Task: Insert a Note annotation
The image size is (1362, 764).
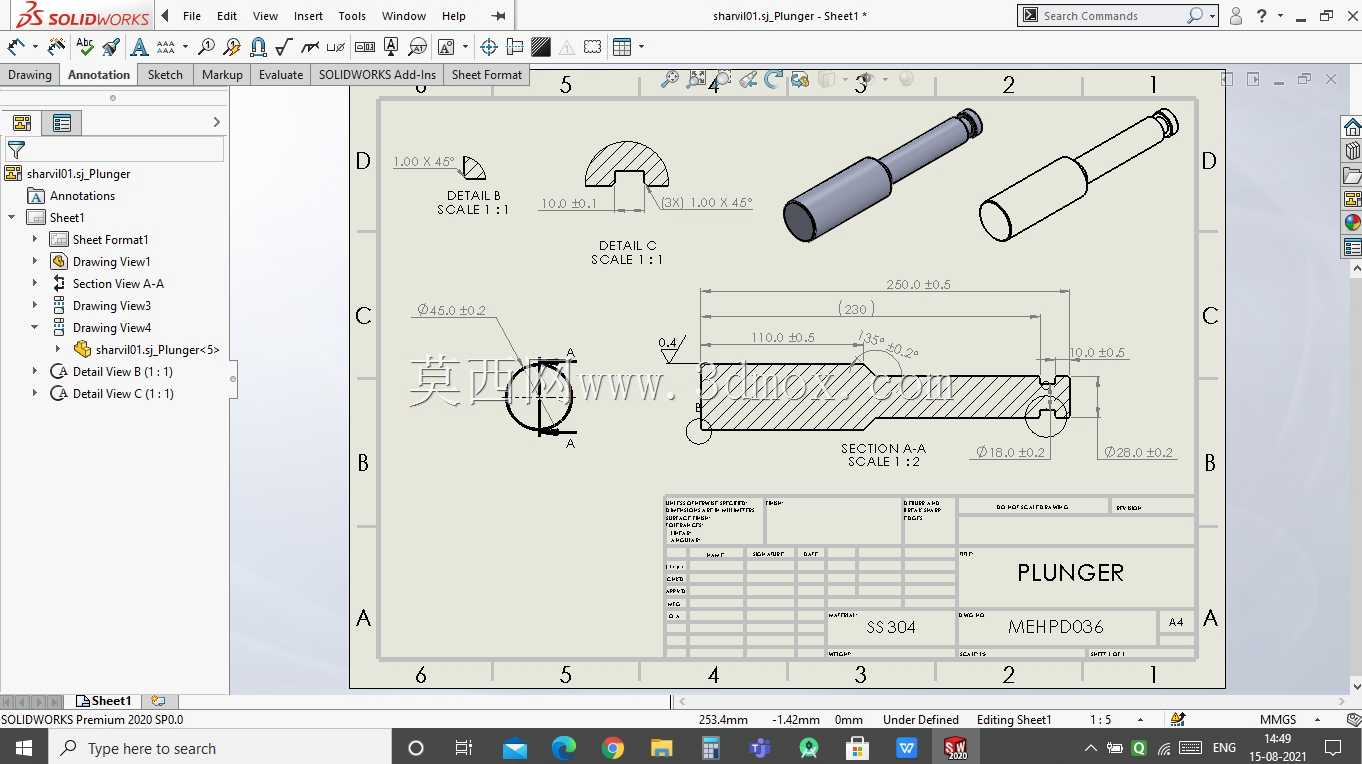Action: (x=139, y=46)
